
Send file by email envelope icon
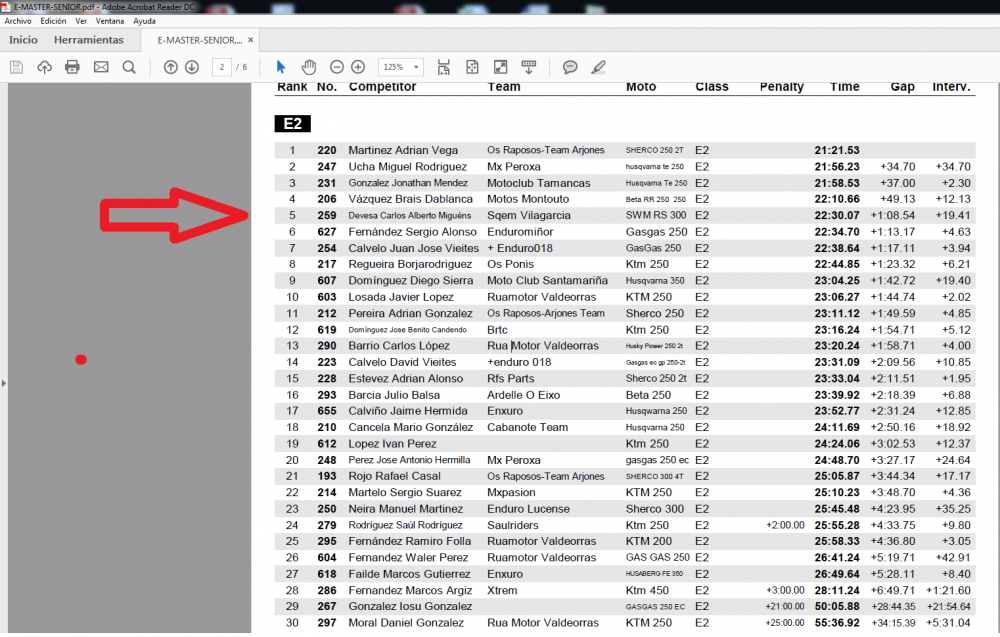tap(101, 67)
